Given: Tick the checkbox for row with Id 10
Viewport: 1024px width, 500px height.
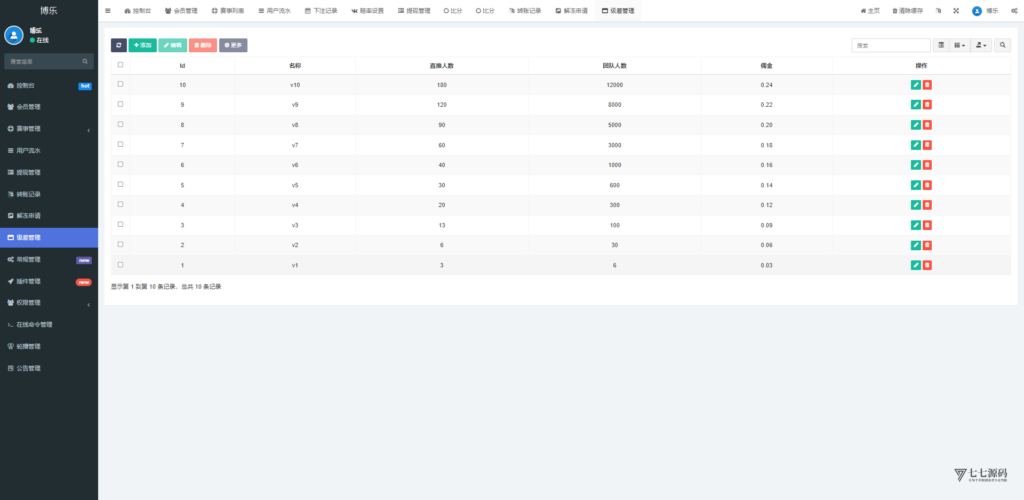Looking at the screenshot, I should tap(120, 84).
